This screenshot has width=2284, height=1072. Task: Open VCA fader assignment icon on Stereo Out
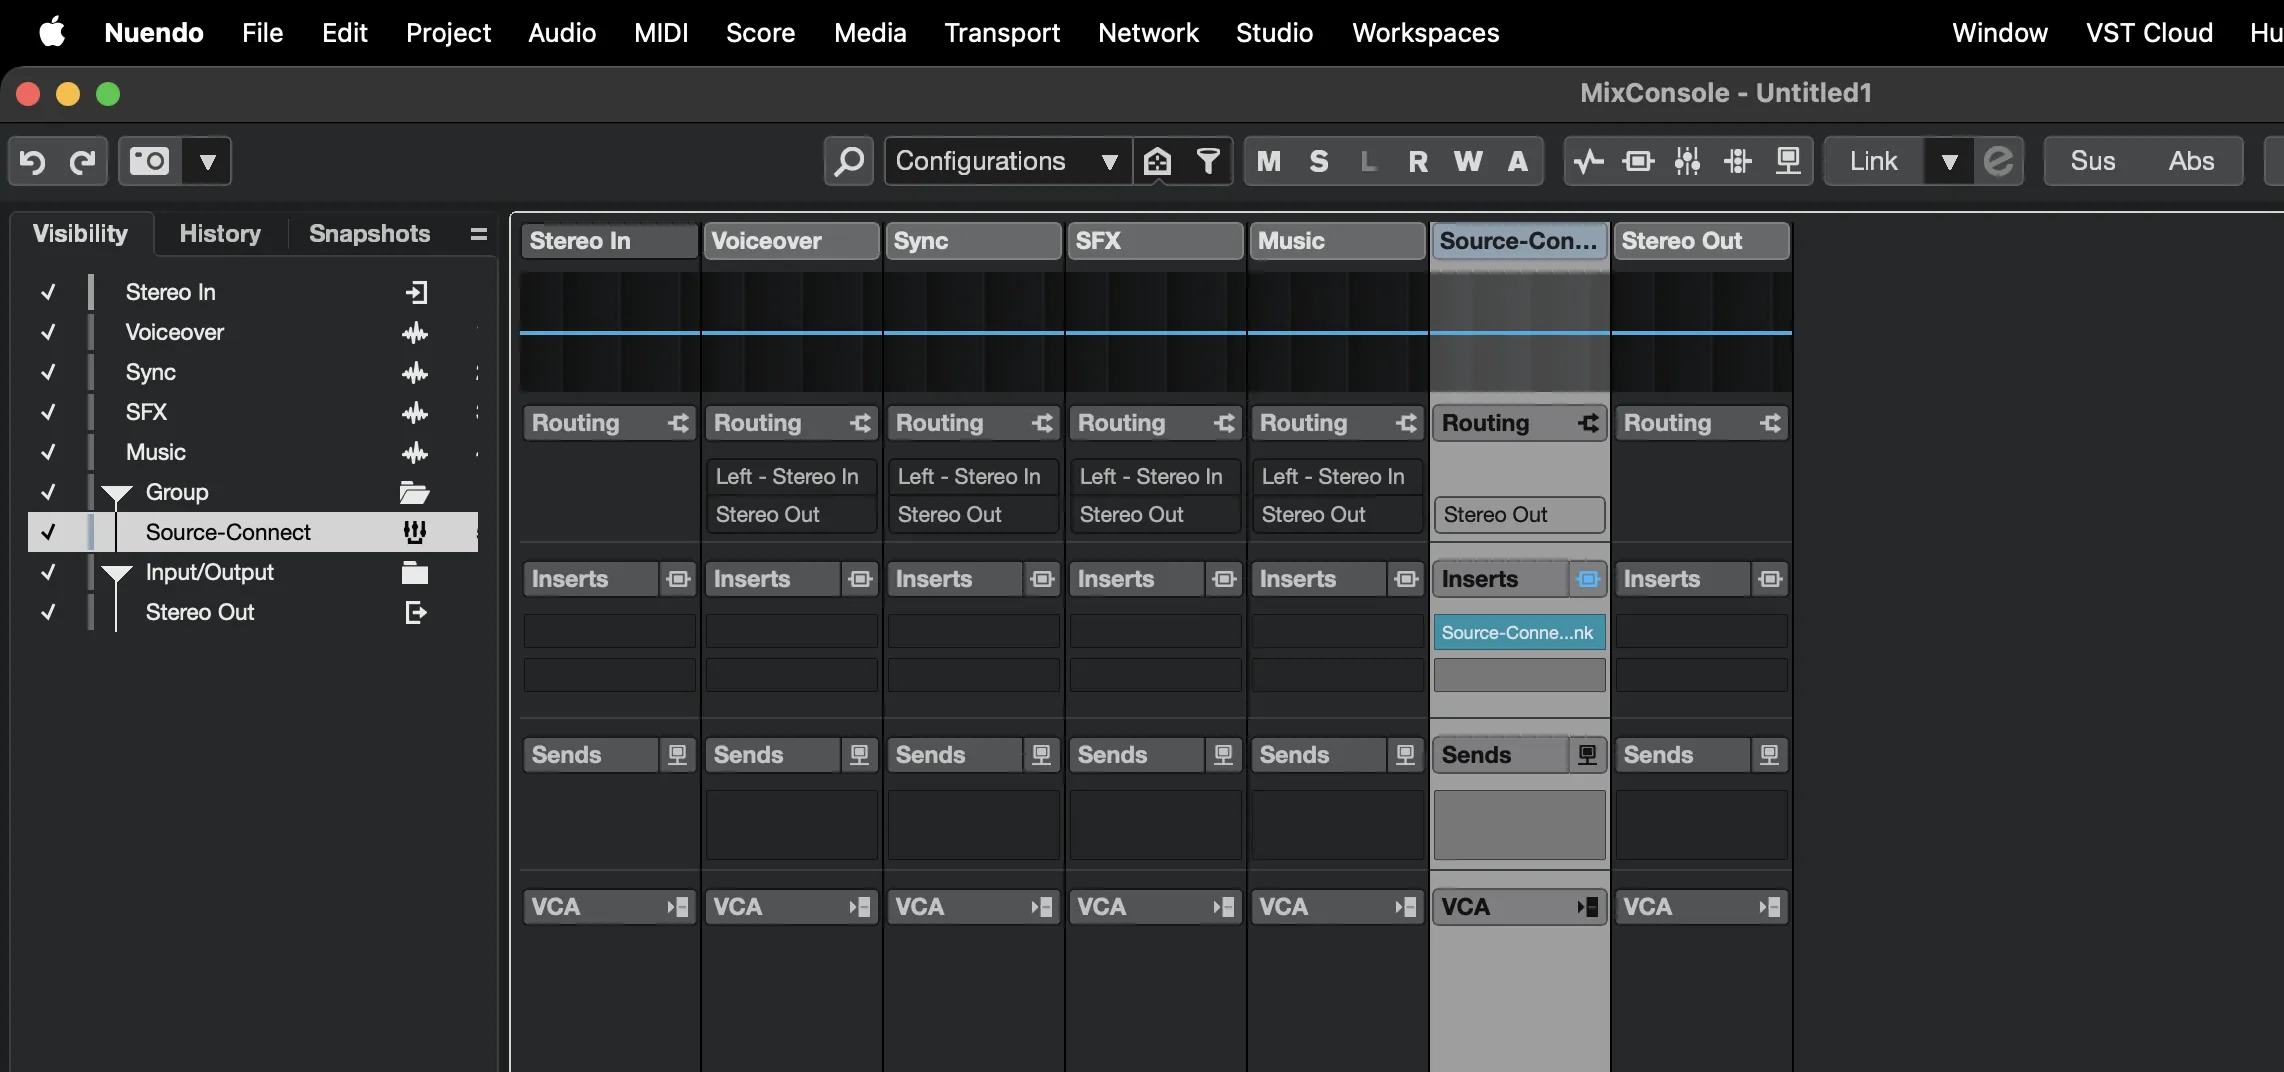click(1770, 907)
